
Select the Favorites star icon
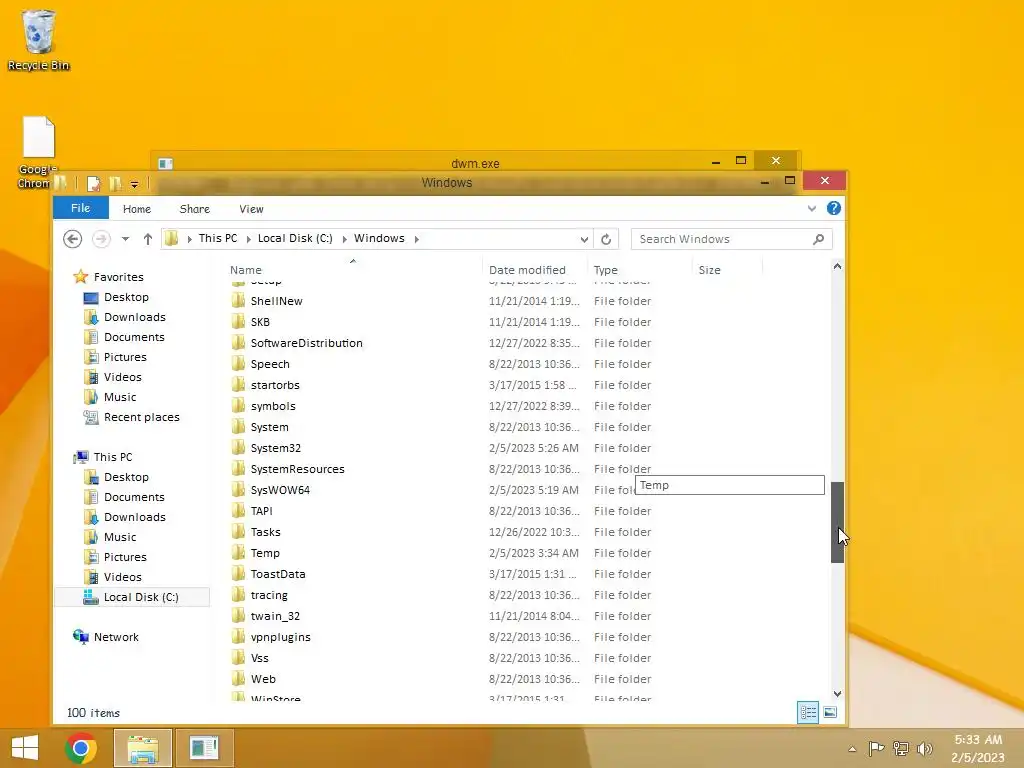80,277
